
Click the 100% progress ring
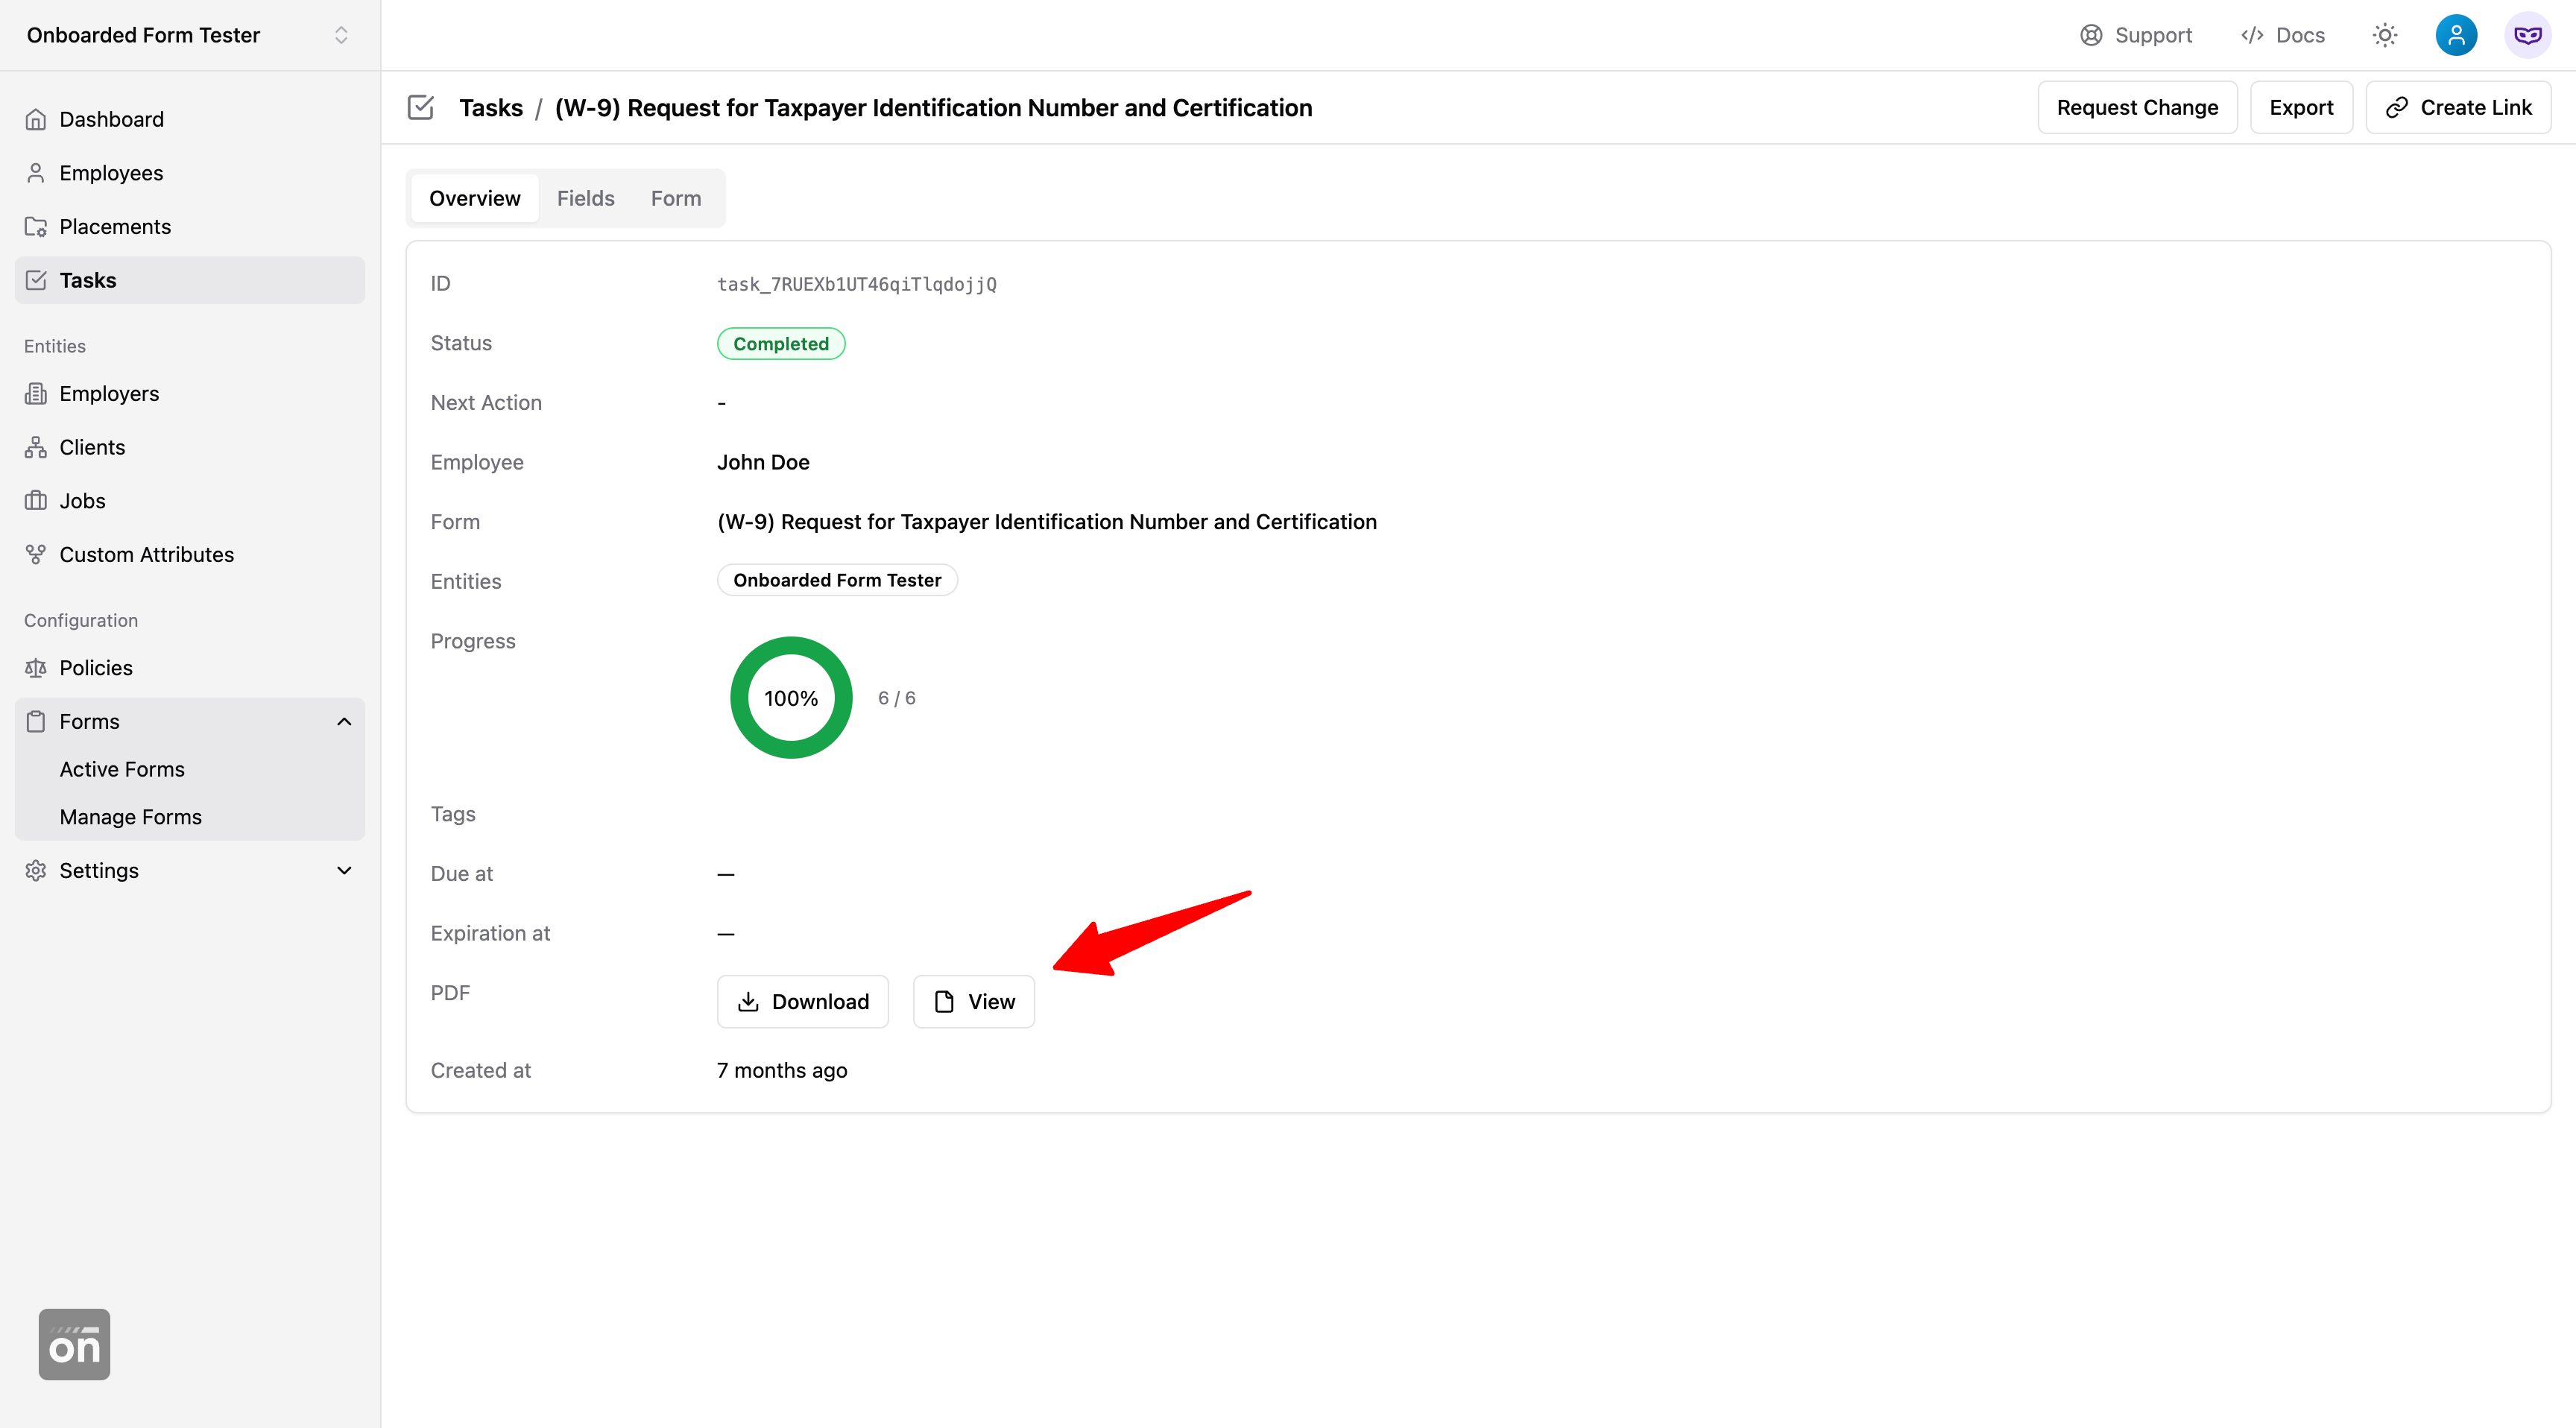click(x=791, y=698)
